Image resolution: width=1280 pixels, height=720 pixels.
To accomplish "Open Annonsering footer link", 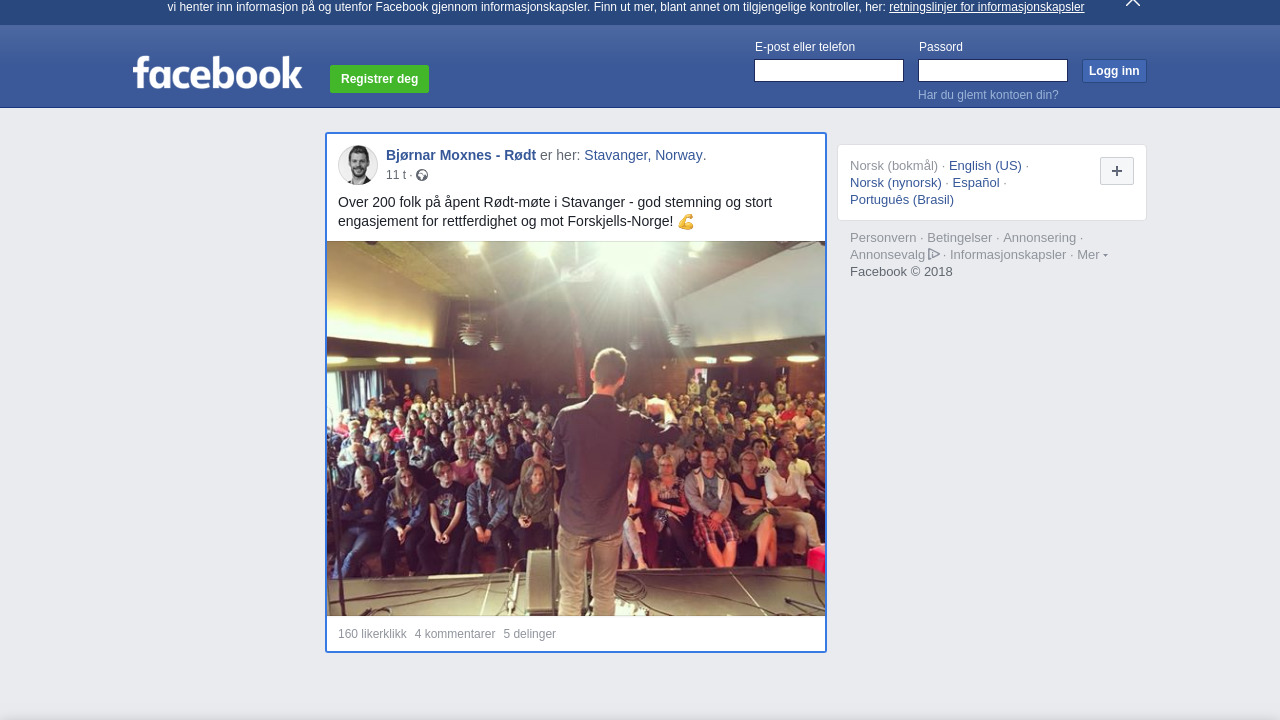I will (x=1039, y=238).
